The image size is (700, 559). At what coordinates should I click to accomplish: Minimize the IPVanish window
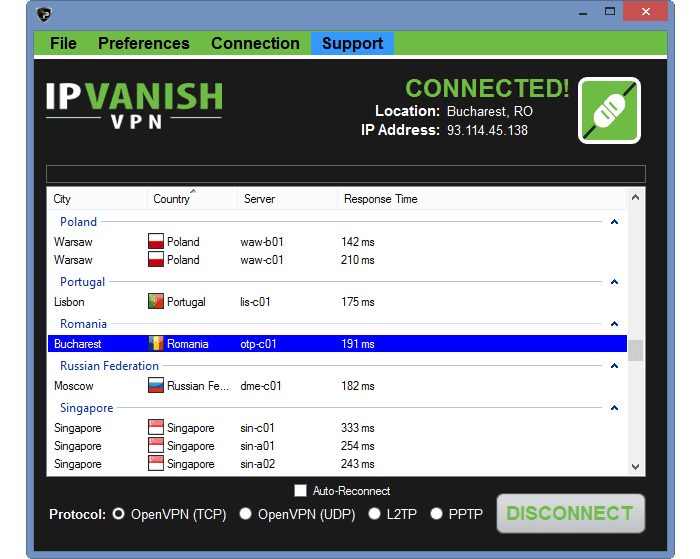[583, 12]
